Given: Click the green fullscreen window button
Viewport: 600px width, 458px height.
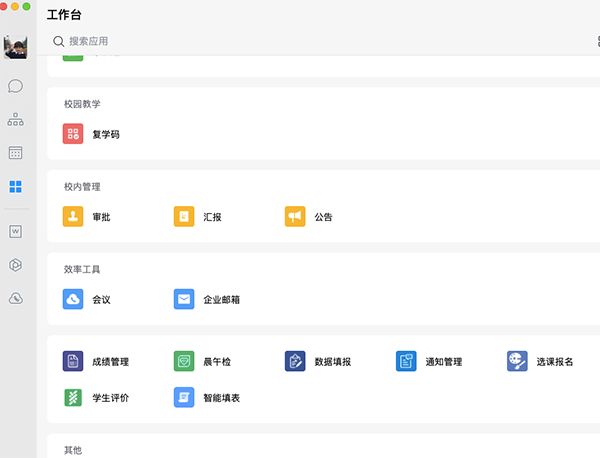Looking at the screenshot, I should (x=26, y=6).
